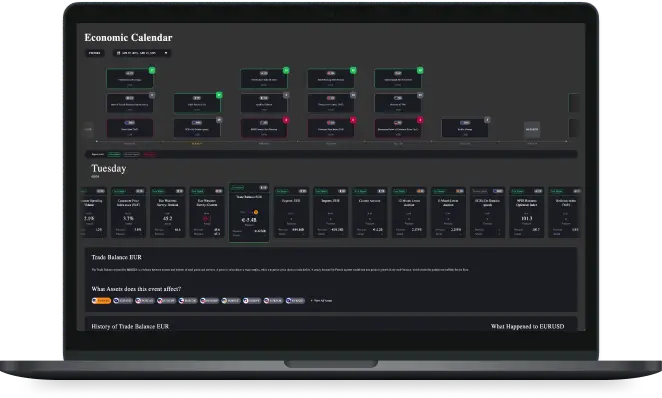This screenshot has height=398, width=662.
Task: Click red square icon in fourth Tuesday card
Action: pyautogui.click(x=206, y=219)
